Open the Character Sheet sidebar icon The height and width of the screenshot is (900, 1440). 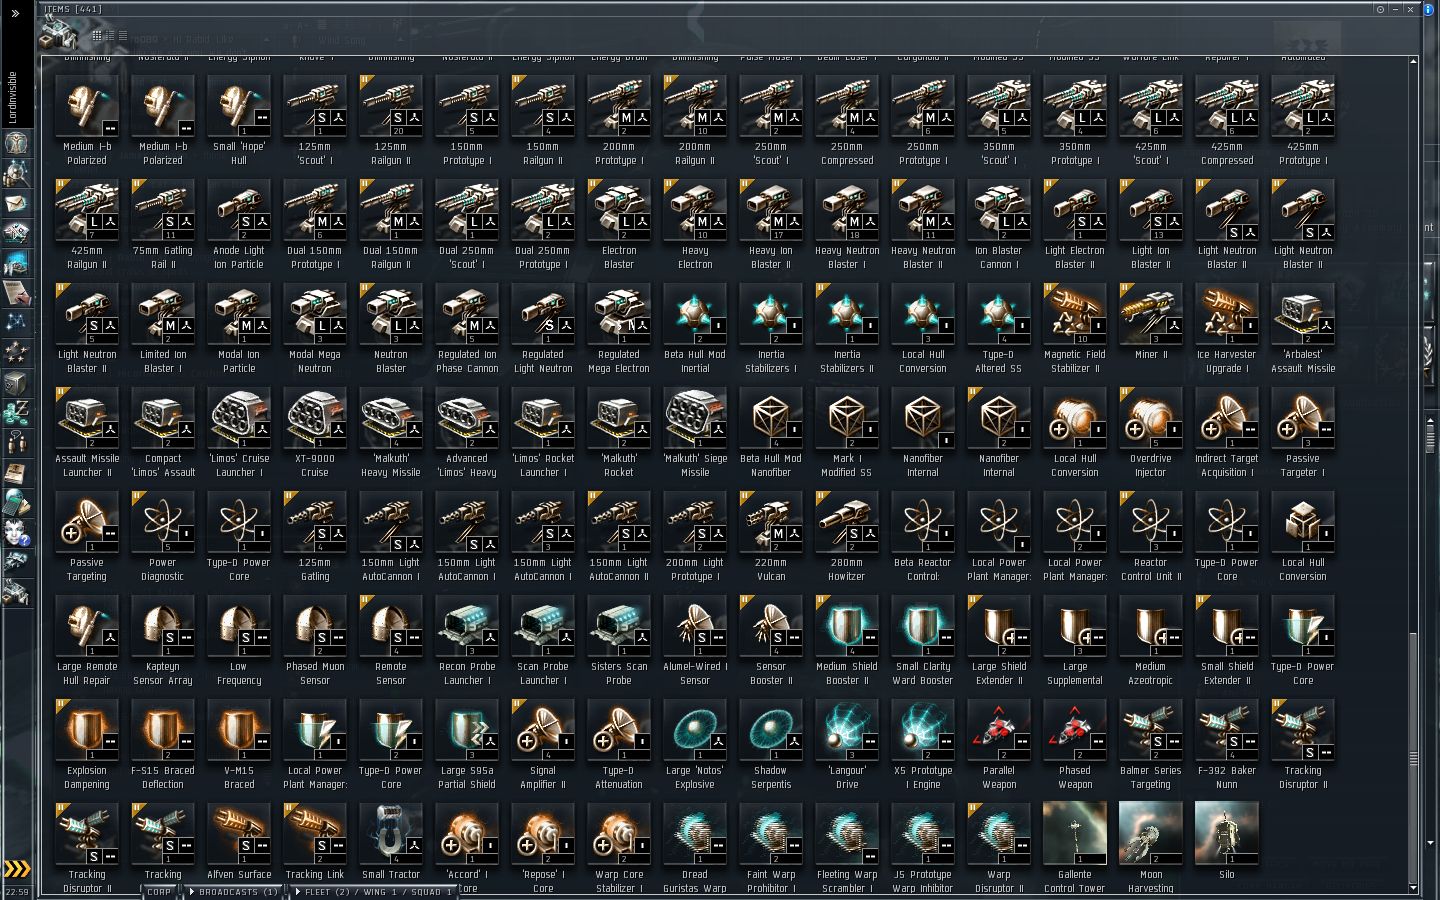(16, 143)
